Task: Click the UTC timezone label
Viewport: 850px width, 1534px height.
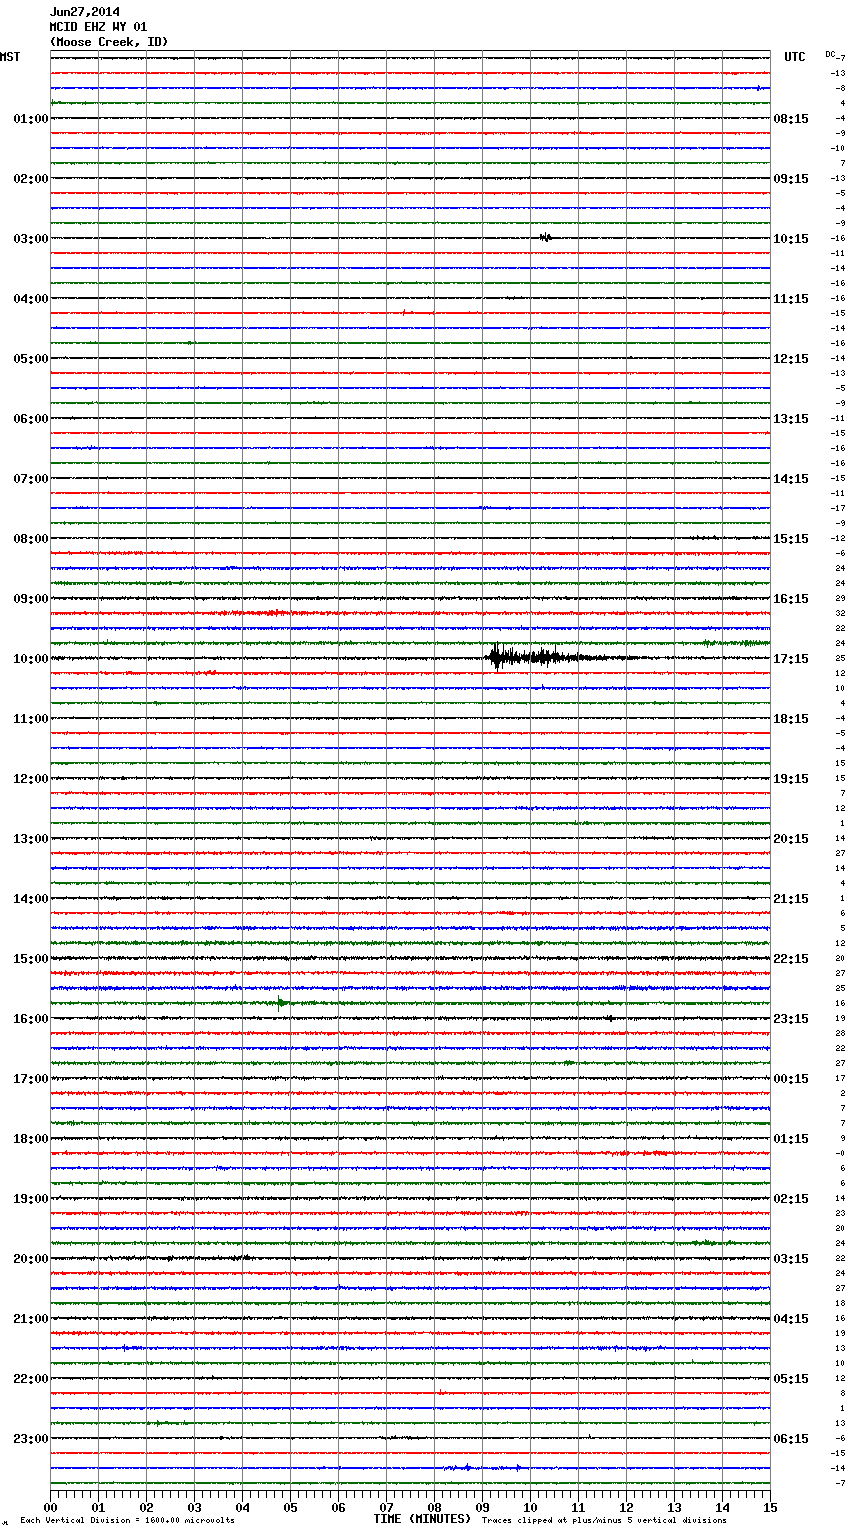Action: (795, 57)
